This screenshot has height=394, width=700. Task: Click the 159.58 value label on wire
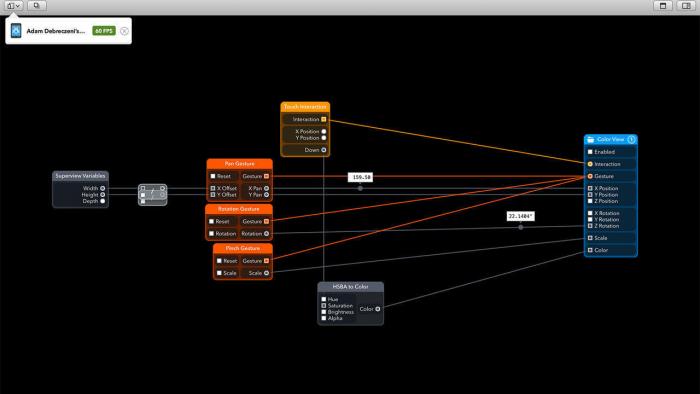pyautogui.click(x=361, y=177)
